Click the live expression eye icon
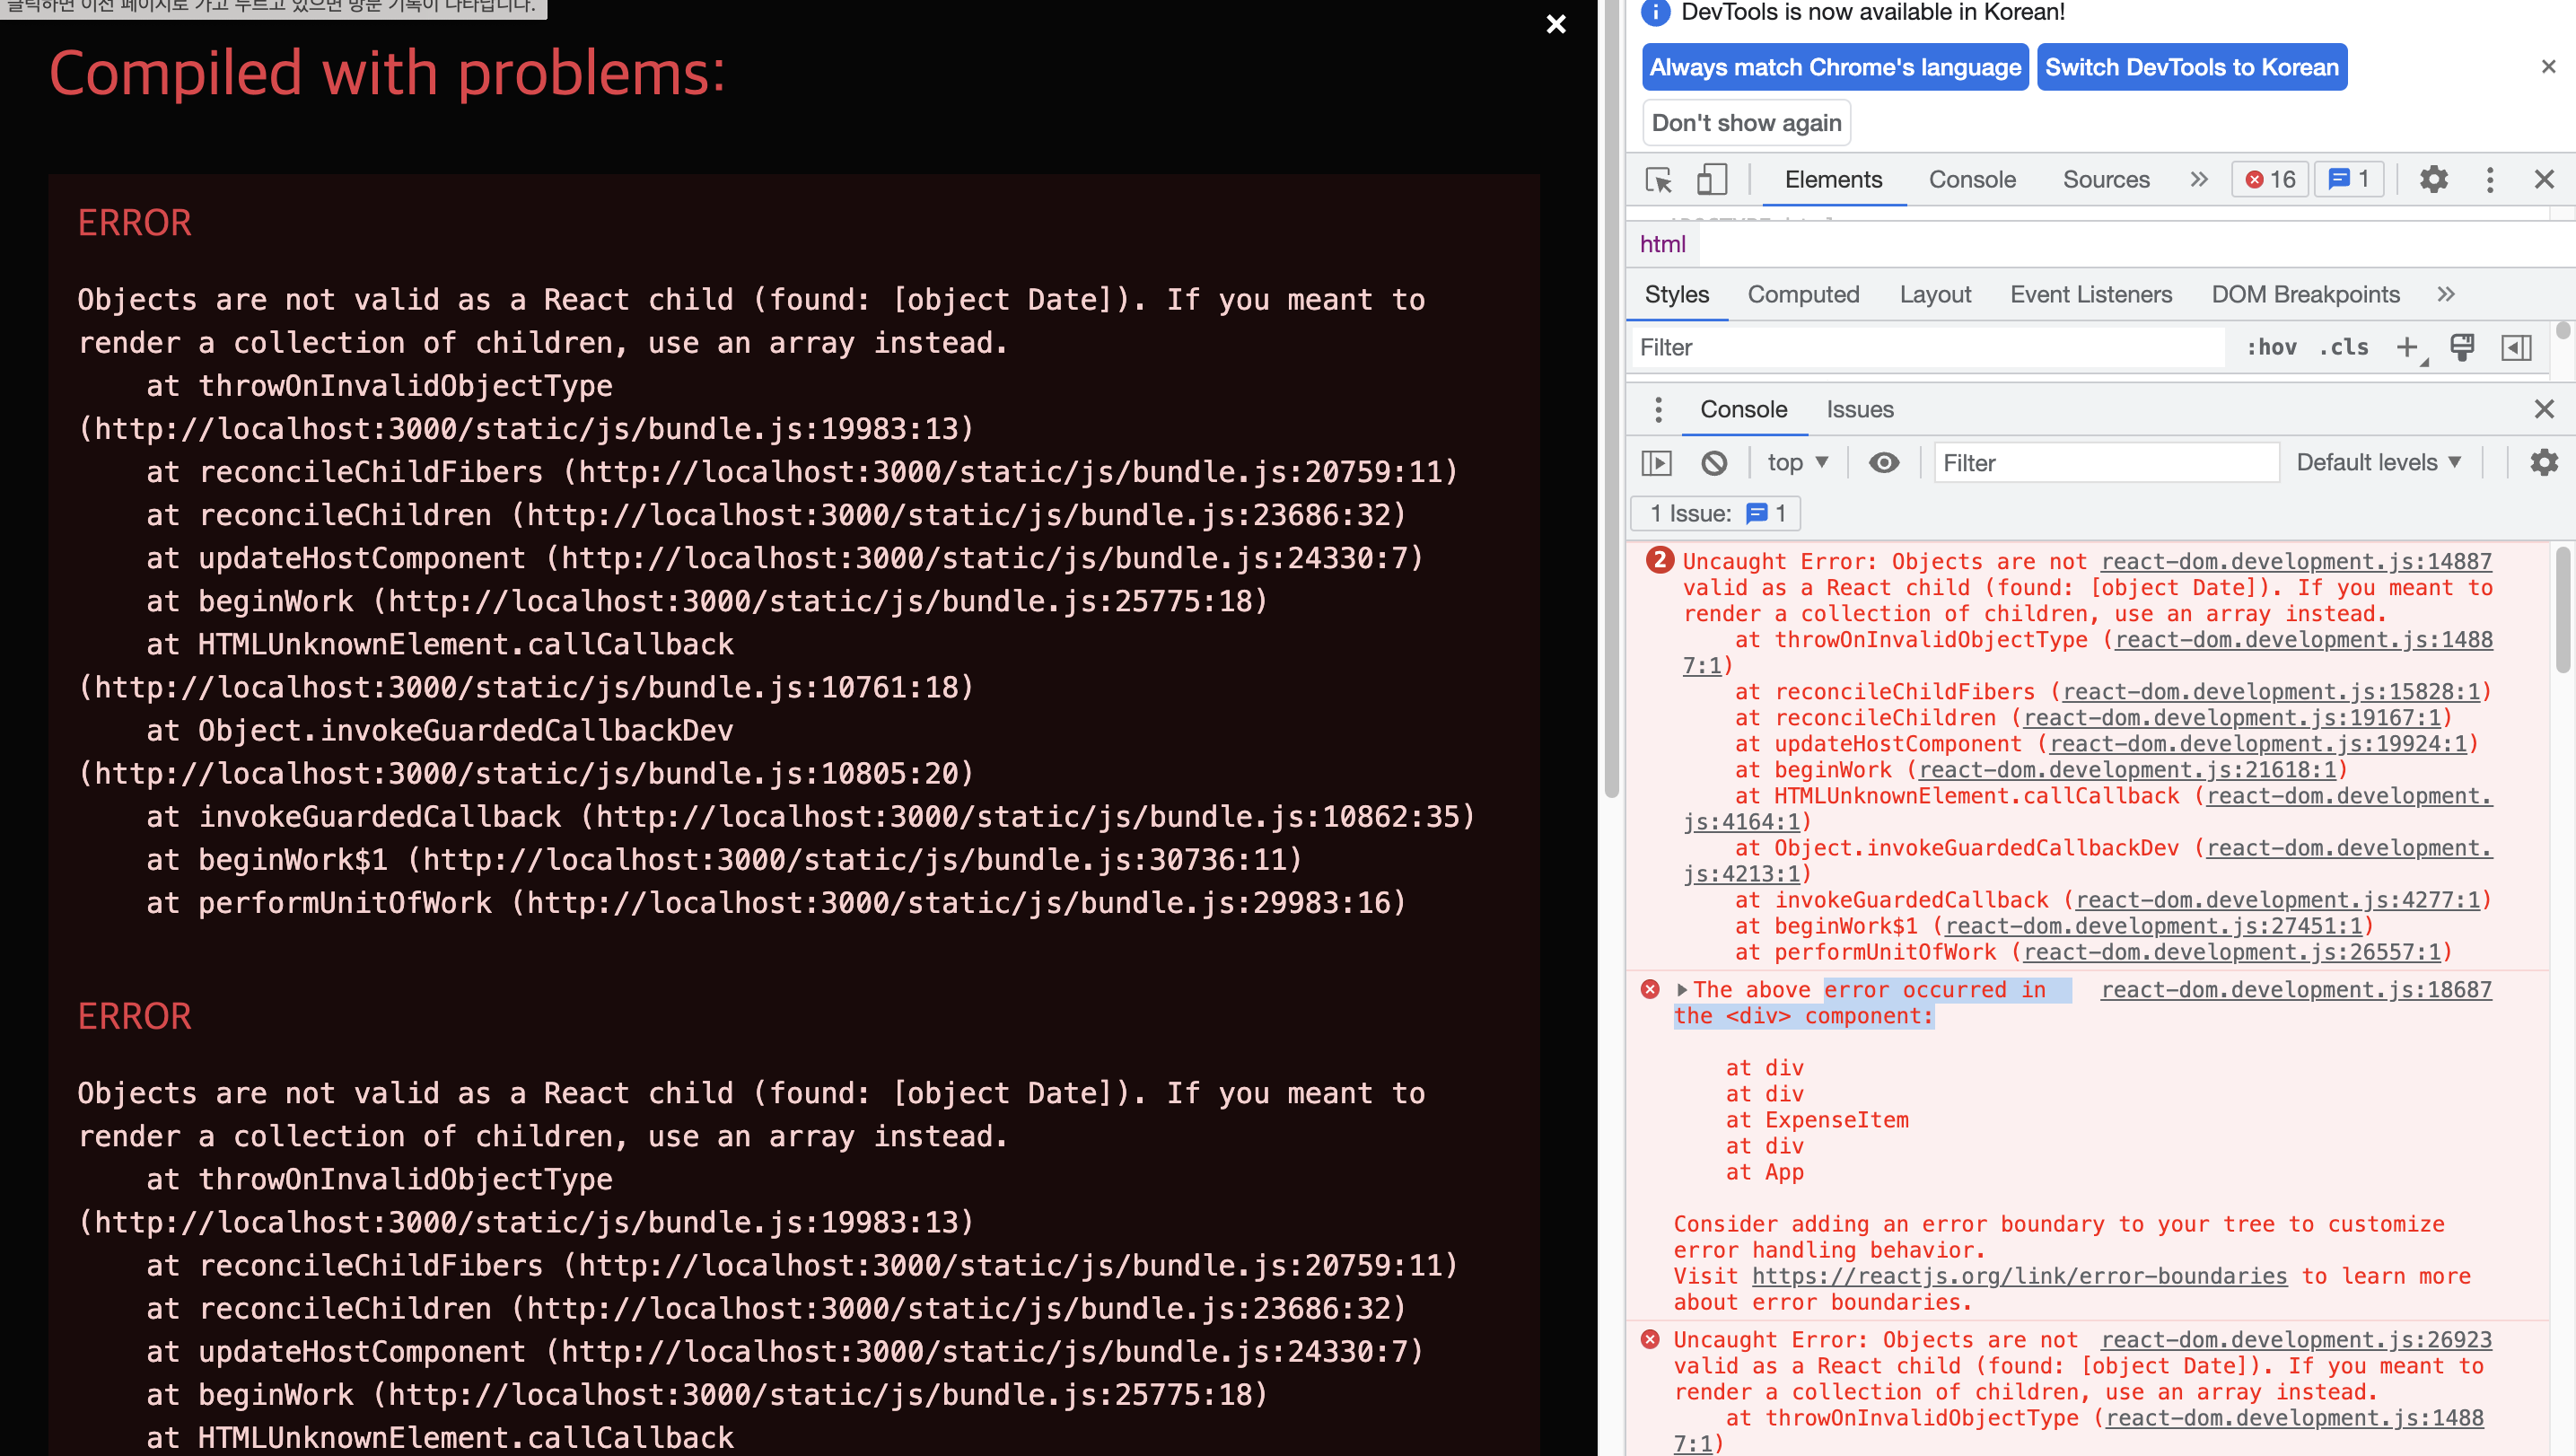This screenshot has width=2576, height=1456. 1884,463
